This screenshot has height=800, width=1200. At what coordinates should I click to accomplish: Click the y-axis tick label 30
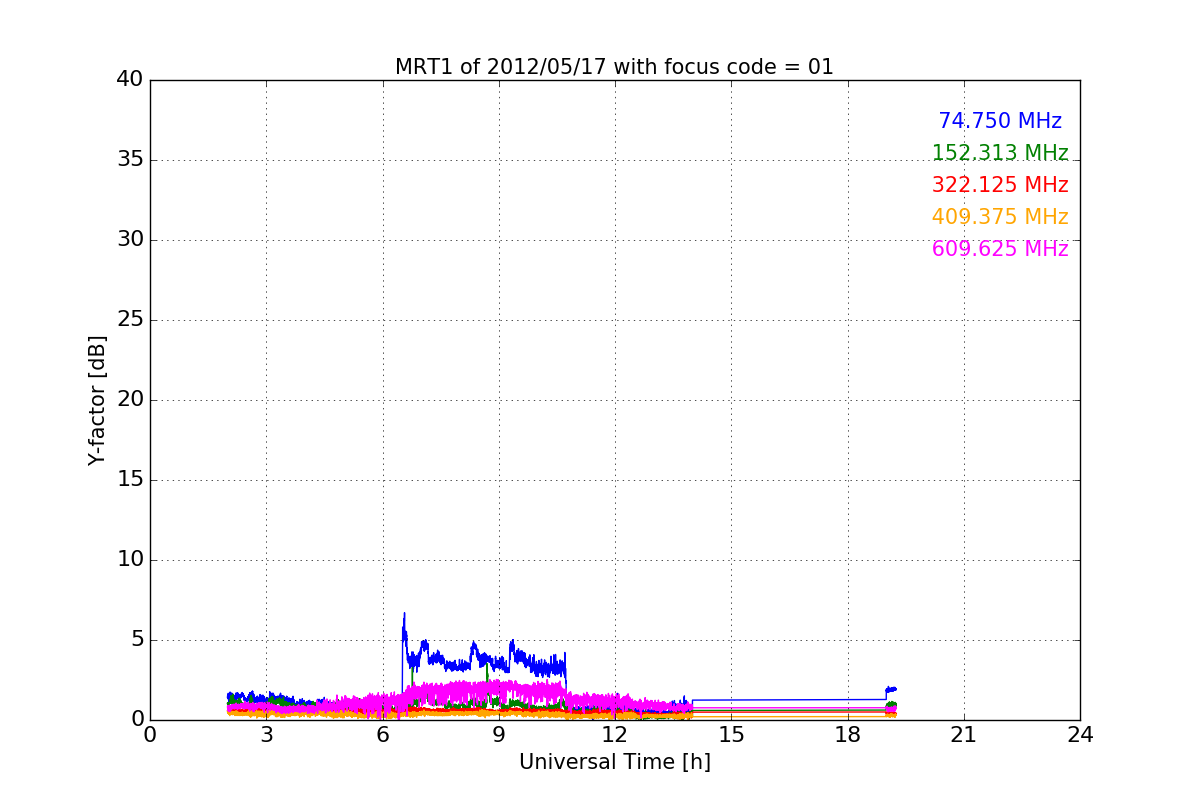[130, 240]
